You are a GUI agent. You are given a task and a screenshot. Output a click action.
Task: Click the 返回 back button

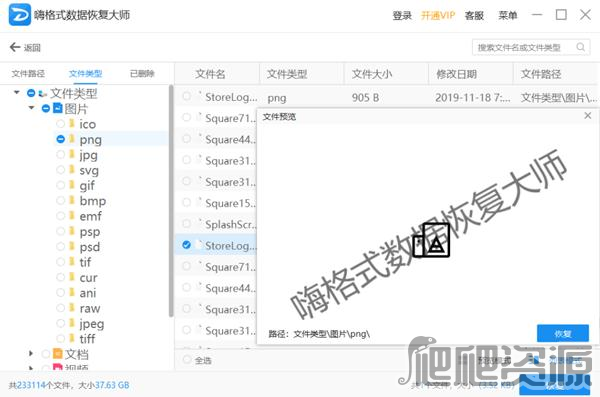(x=25, y=47)
